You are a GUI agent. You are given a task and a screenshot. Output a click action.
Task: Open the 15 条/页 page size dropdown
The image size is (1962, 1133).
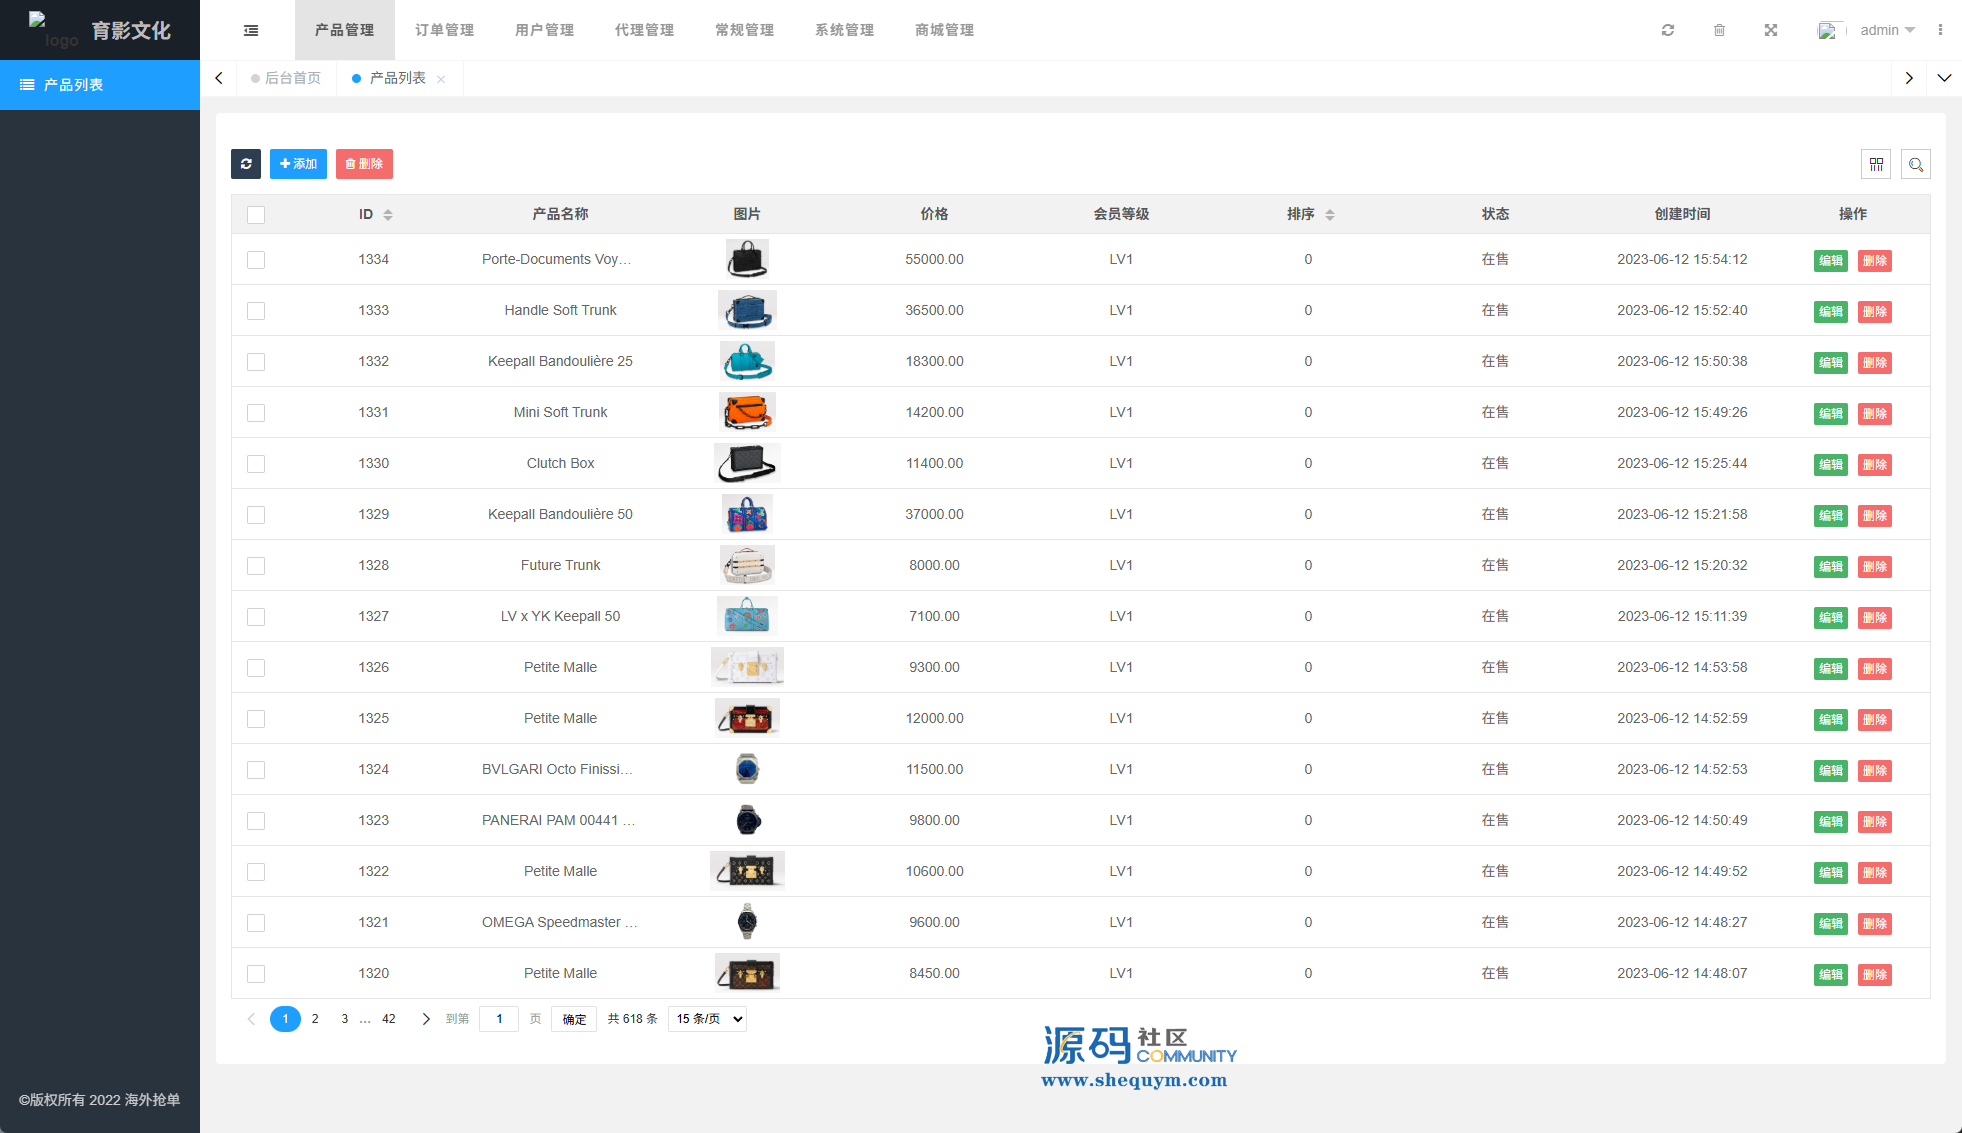(x=707, y=1019)
